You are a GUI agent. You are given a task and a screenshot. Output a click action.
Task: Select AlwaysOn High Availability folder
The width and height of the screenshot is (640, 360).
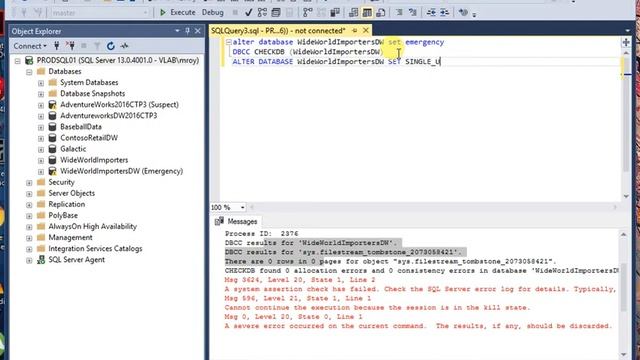click(92, 226)
